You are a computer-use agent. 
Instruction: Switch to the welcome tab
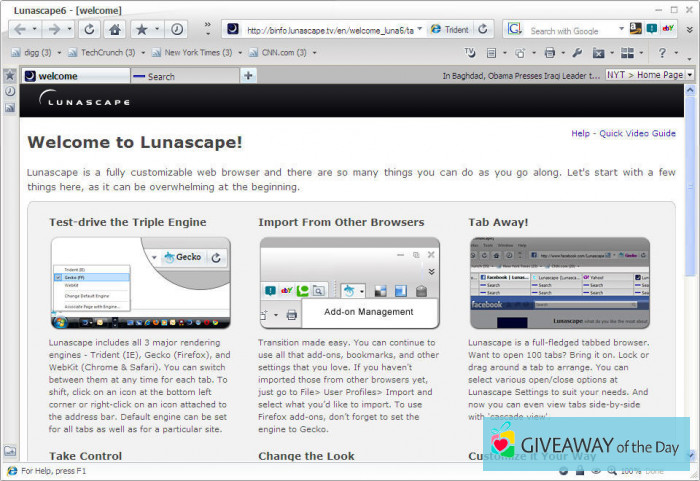click(x=76, y=76)
